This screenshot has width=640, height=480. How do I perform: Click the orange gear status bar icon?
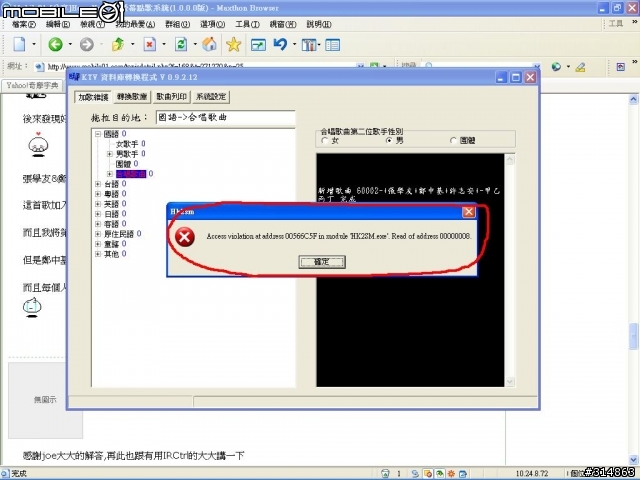(451, 473)
